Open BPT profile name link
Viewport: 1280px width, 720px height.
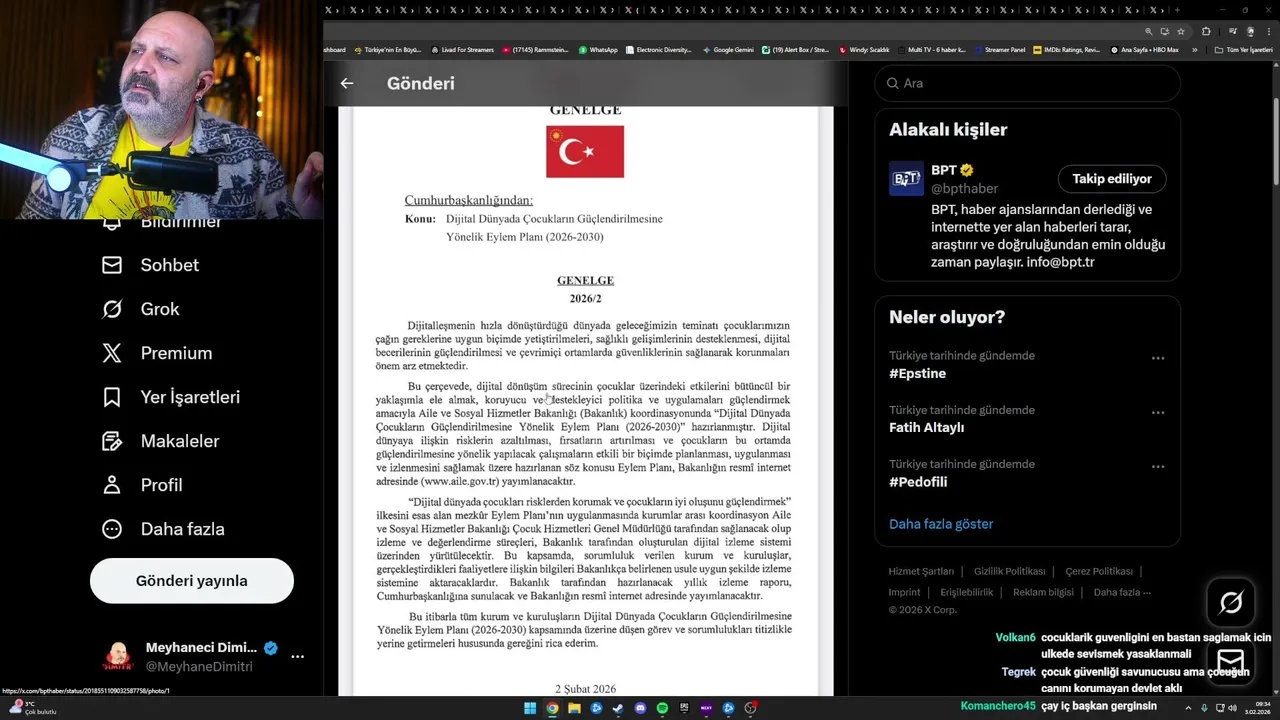pos(943,170)
